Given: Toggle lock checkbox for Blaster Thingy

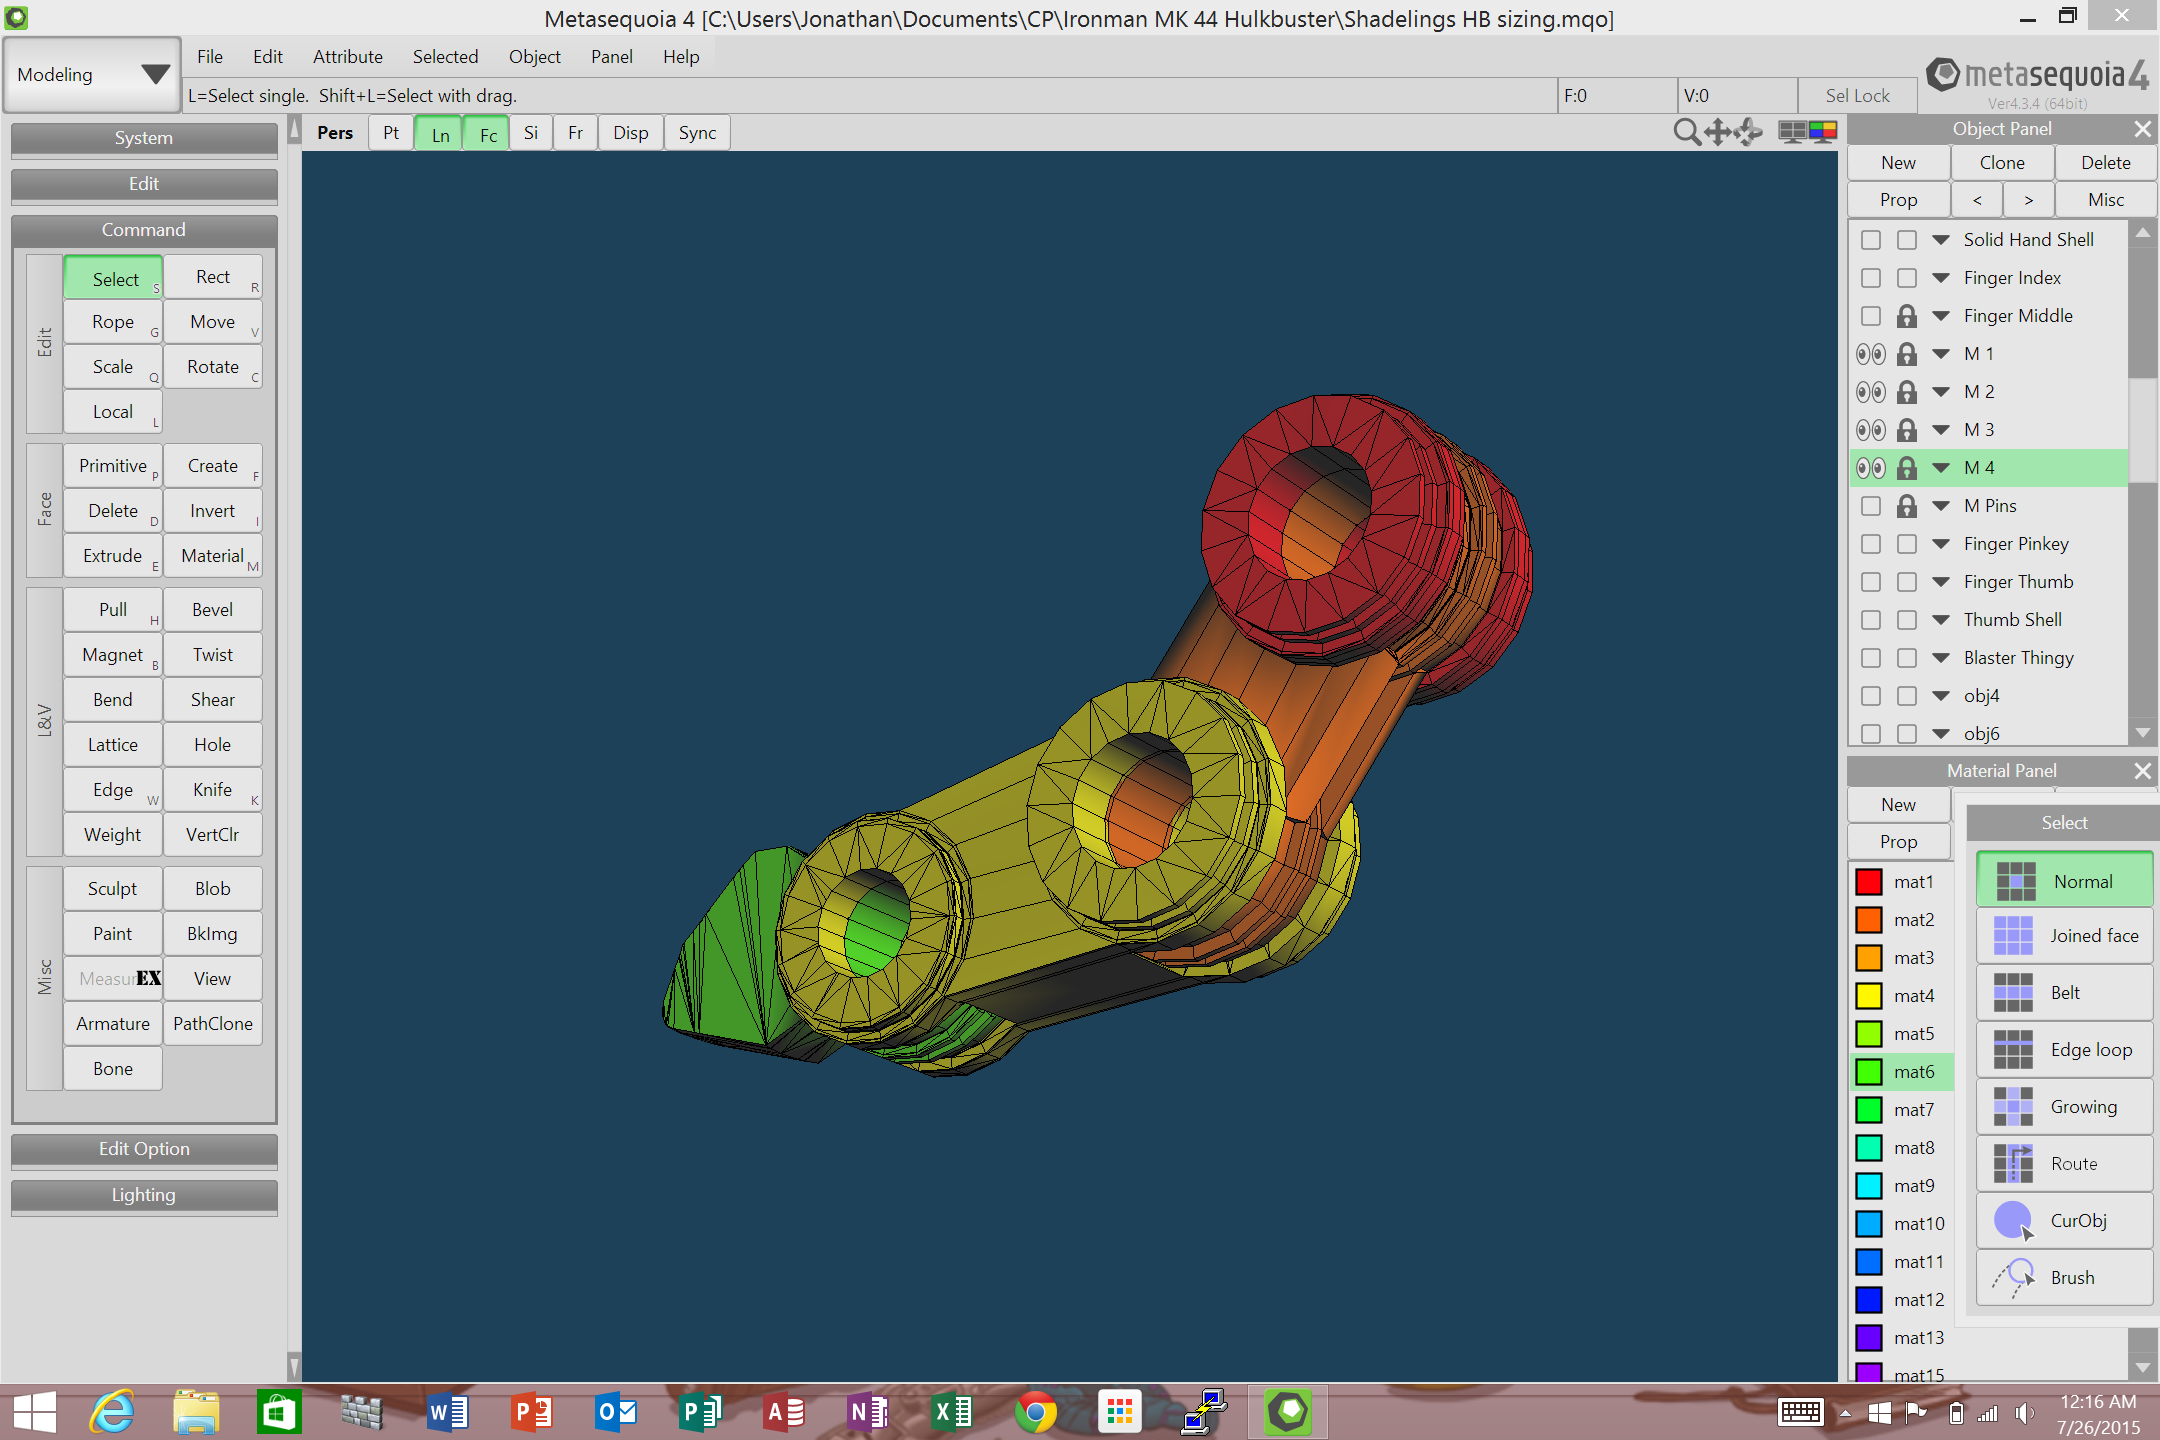Looking at the screenshot, I should pyautogui.click(x=1907, y=658).
